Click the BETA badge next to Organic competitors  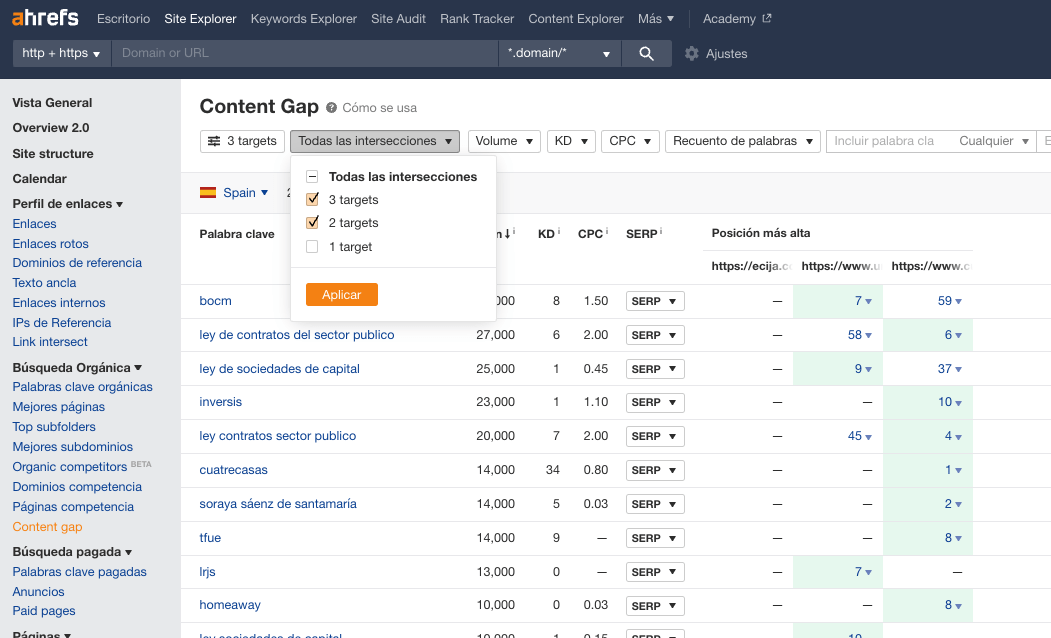coord(140,462)
